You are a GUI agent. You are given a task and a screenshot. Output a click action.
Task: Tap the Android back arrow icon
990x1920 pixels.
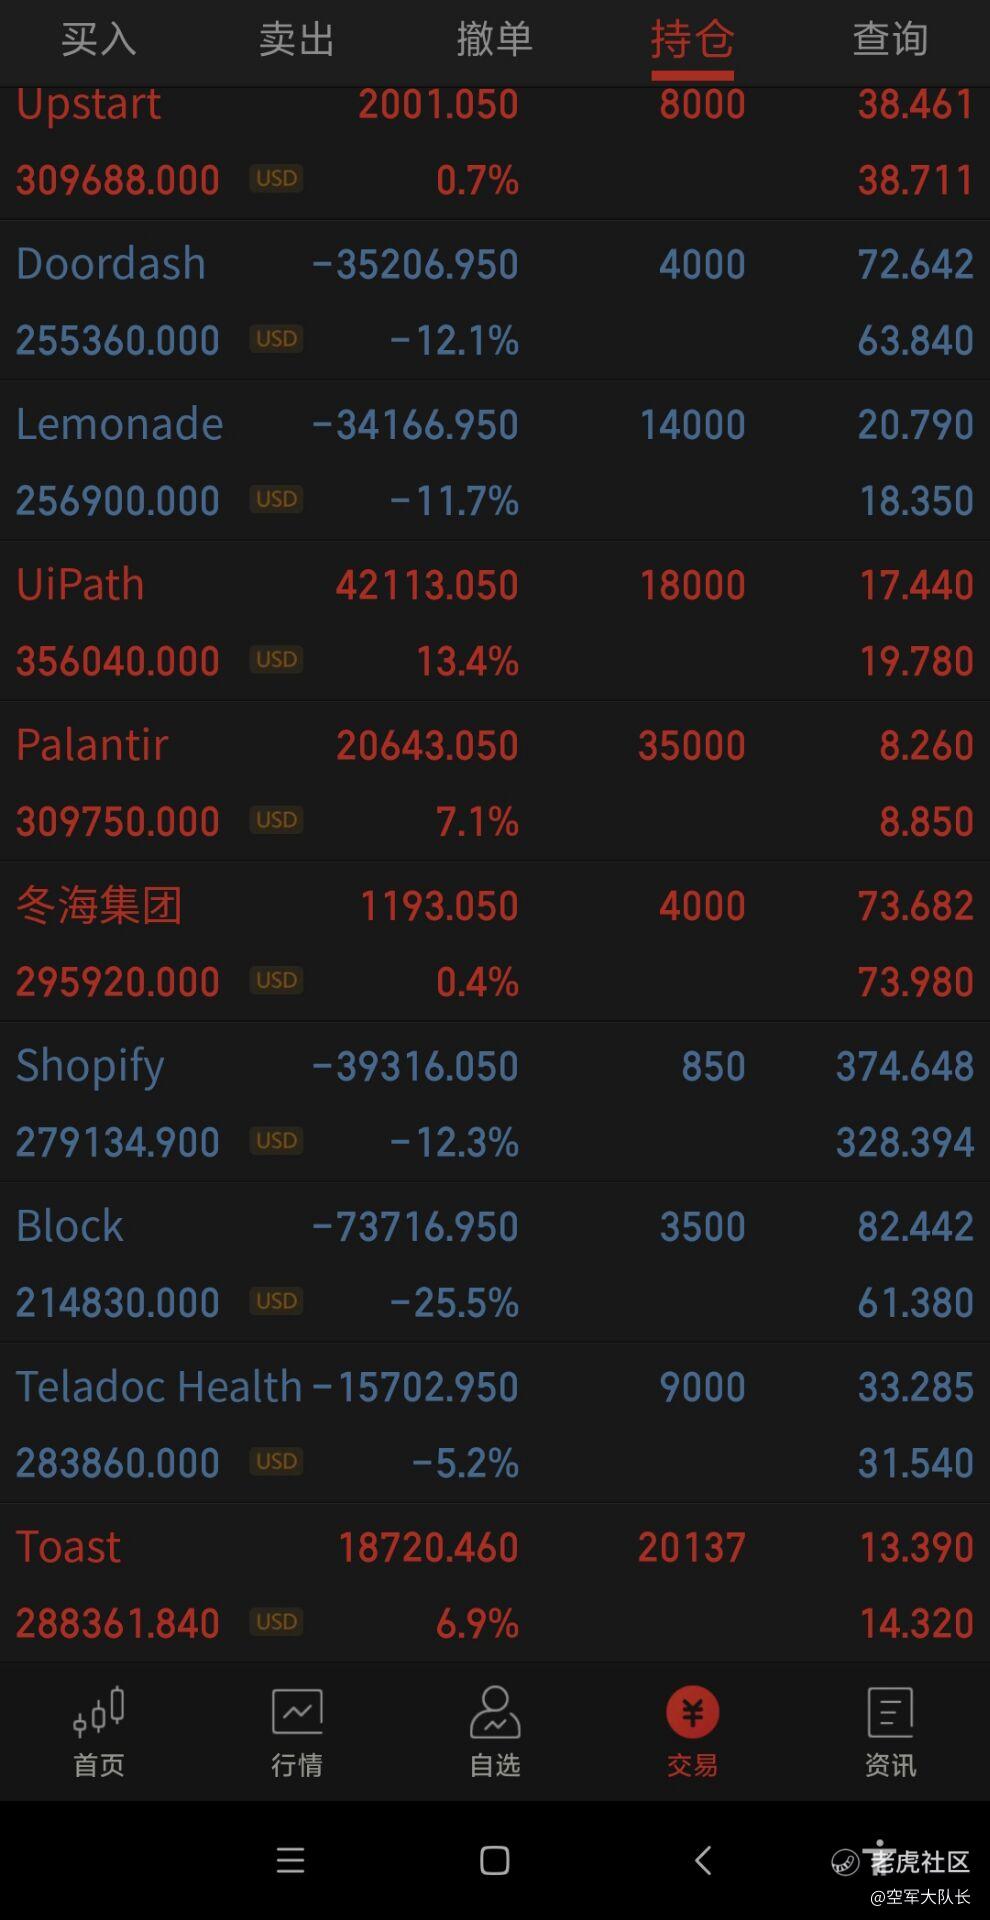[x=703, y=1860]
